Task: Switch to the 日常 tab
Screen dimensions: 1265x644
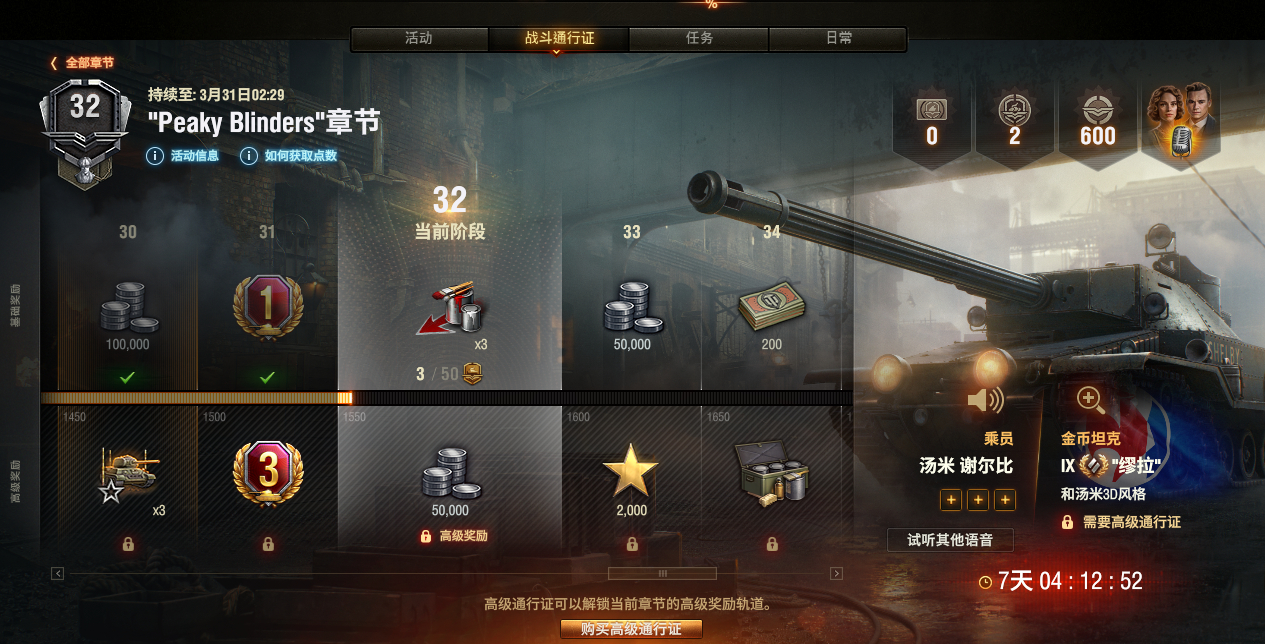Action: click(x=838, y=39)
